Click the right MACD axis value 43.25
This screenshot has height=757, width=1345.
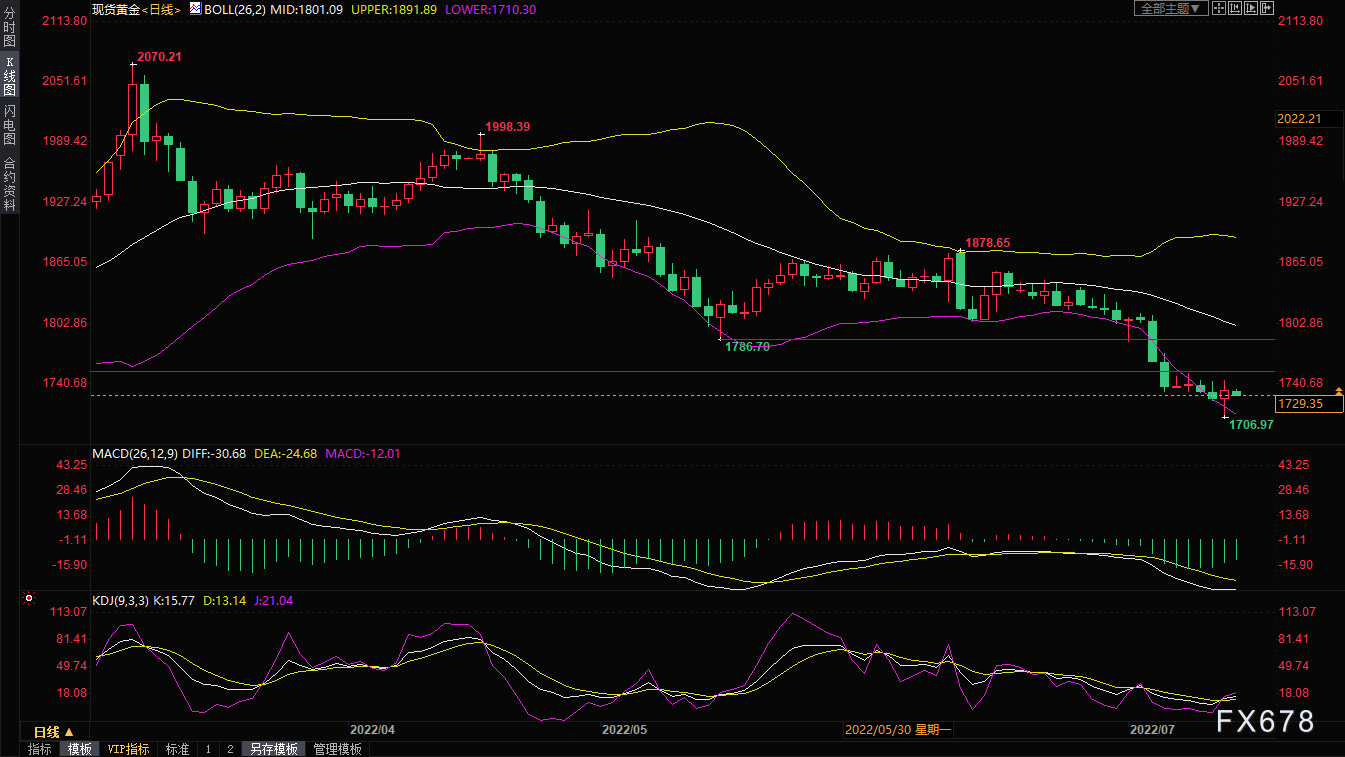coord(1294,465)
